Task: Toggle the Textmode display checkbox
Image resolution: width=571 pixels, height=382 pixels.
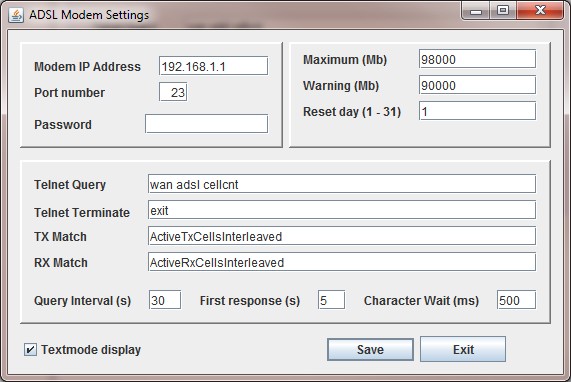Action: click(30, 350)
